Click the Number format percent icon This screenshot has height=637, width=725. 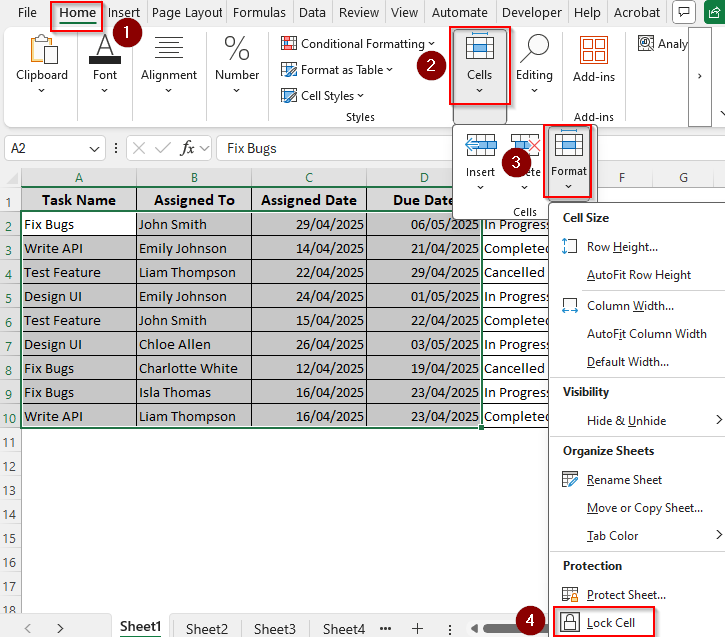click(x=237, y=50)
